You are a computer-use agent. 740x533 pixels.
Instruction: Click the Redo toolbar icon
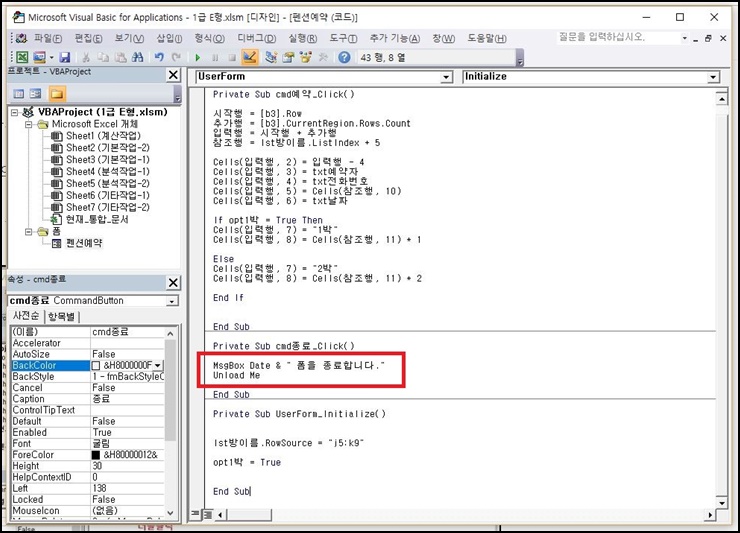176,57
